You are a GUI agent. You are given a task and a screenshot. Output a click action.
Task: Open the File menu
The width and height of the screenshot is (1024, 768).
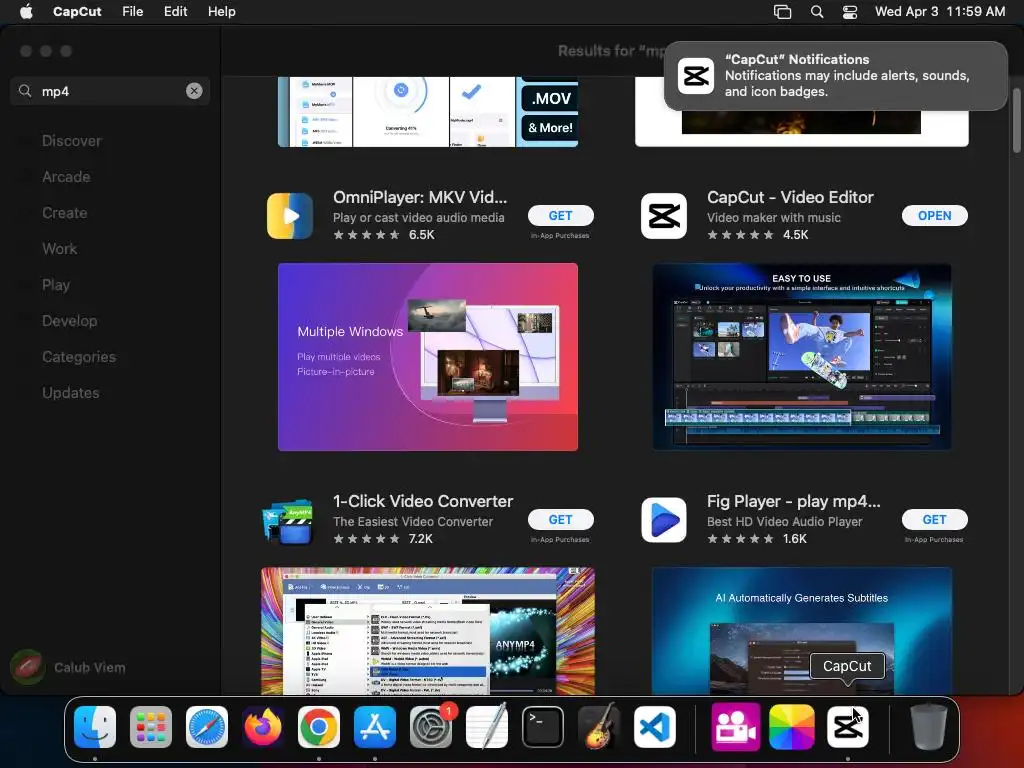(x=133, y=12)
